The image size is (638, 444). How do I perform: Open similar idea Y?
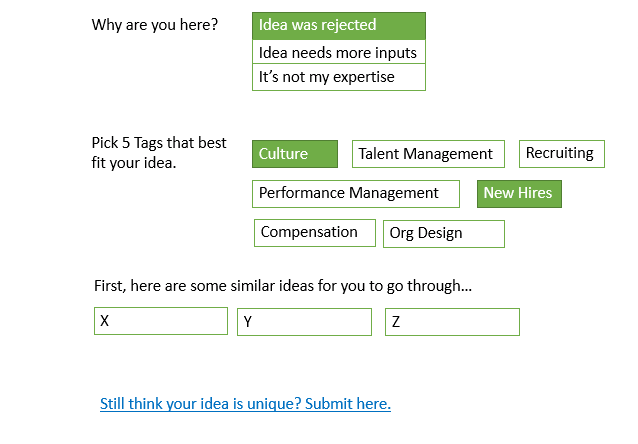(x=304, y=322)
